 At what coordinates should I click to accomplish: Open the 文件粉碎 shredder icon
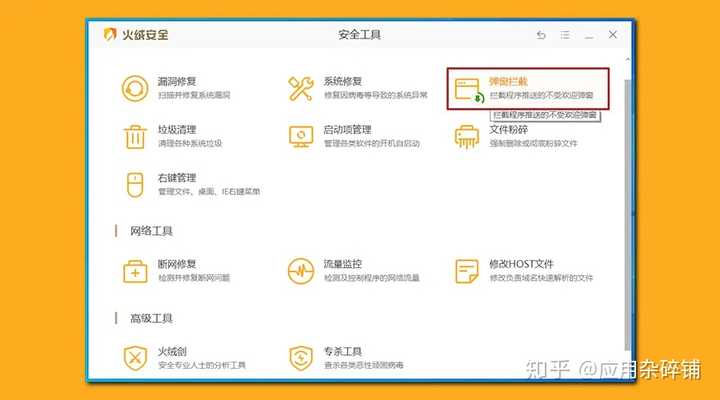(467, 136)
